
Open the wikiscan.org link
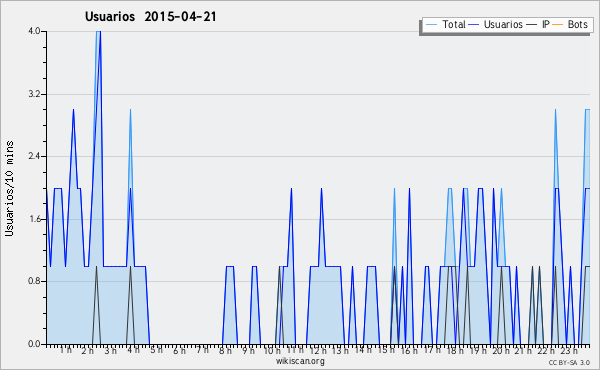pyautogui.click(x=300, y=361)
